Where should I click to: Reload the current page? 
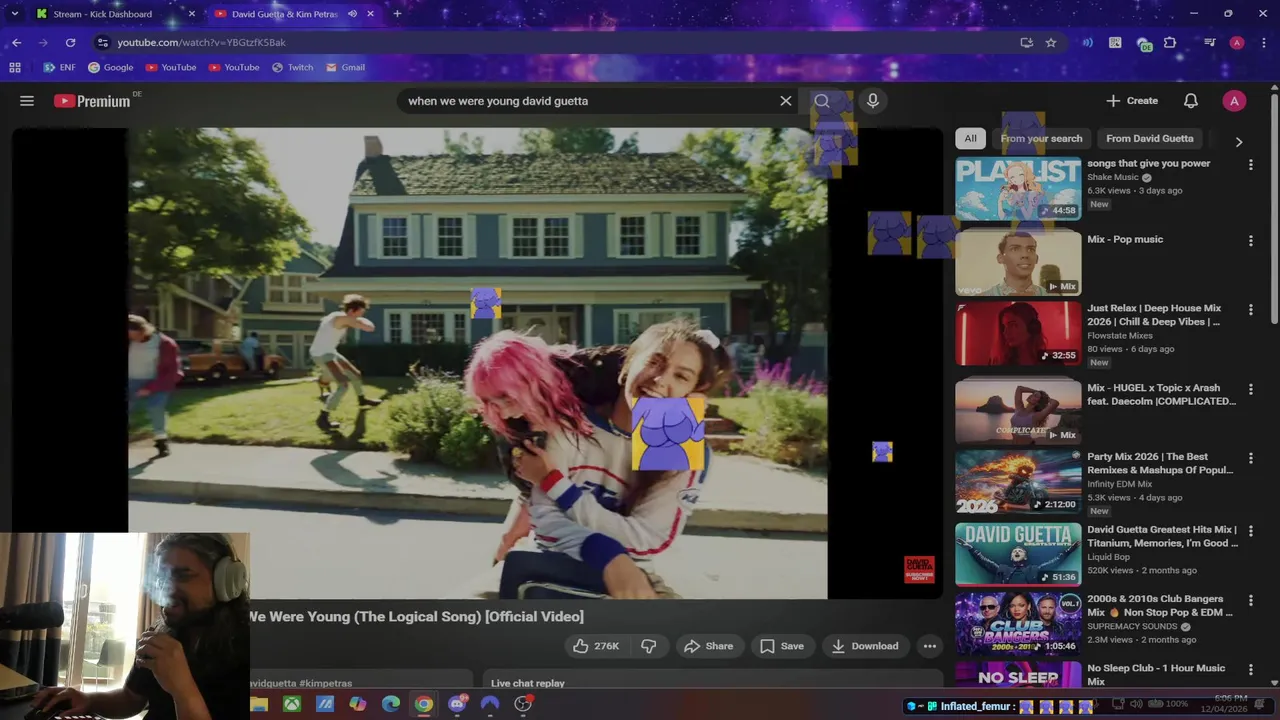click(x=70, y=43)
